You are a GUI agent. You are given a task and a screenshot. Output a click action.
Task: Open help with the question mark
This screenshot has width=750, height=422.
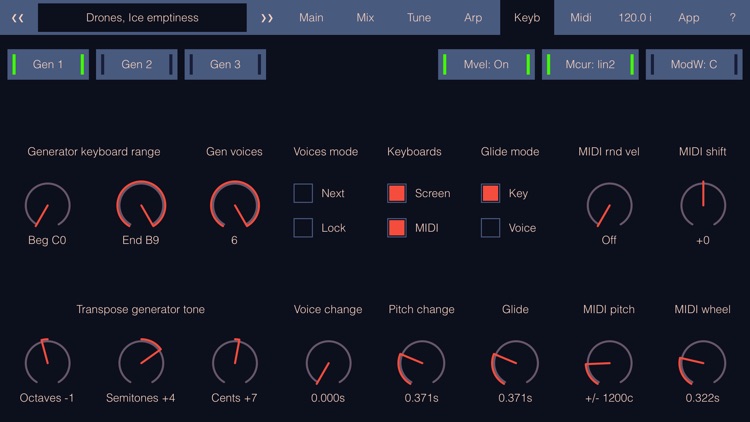(x=732, y=18)
